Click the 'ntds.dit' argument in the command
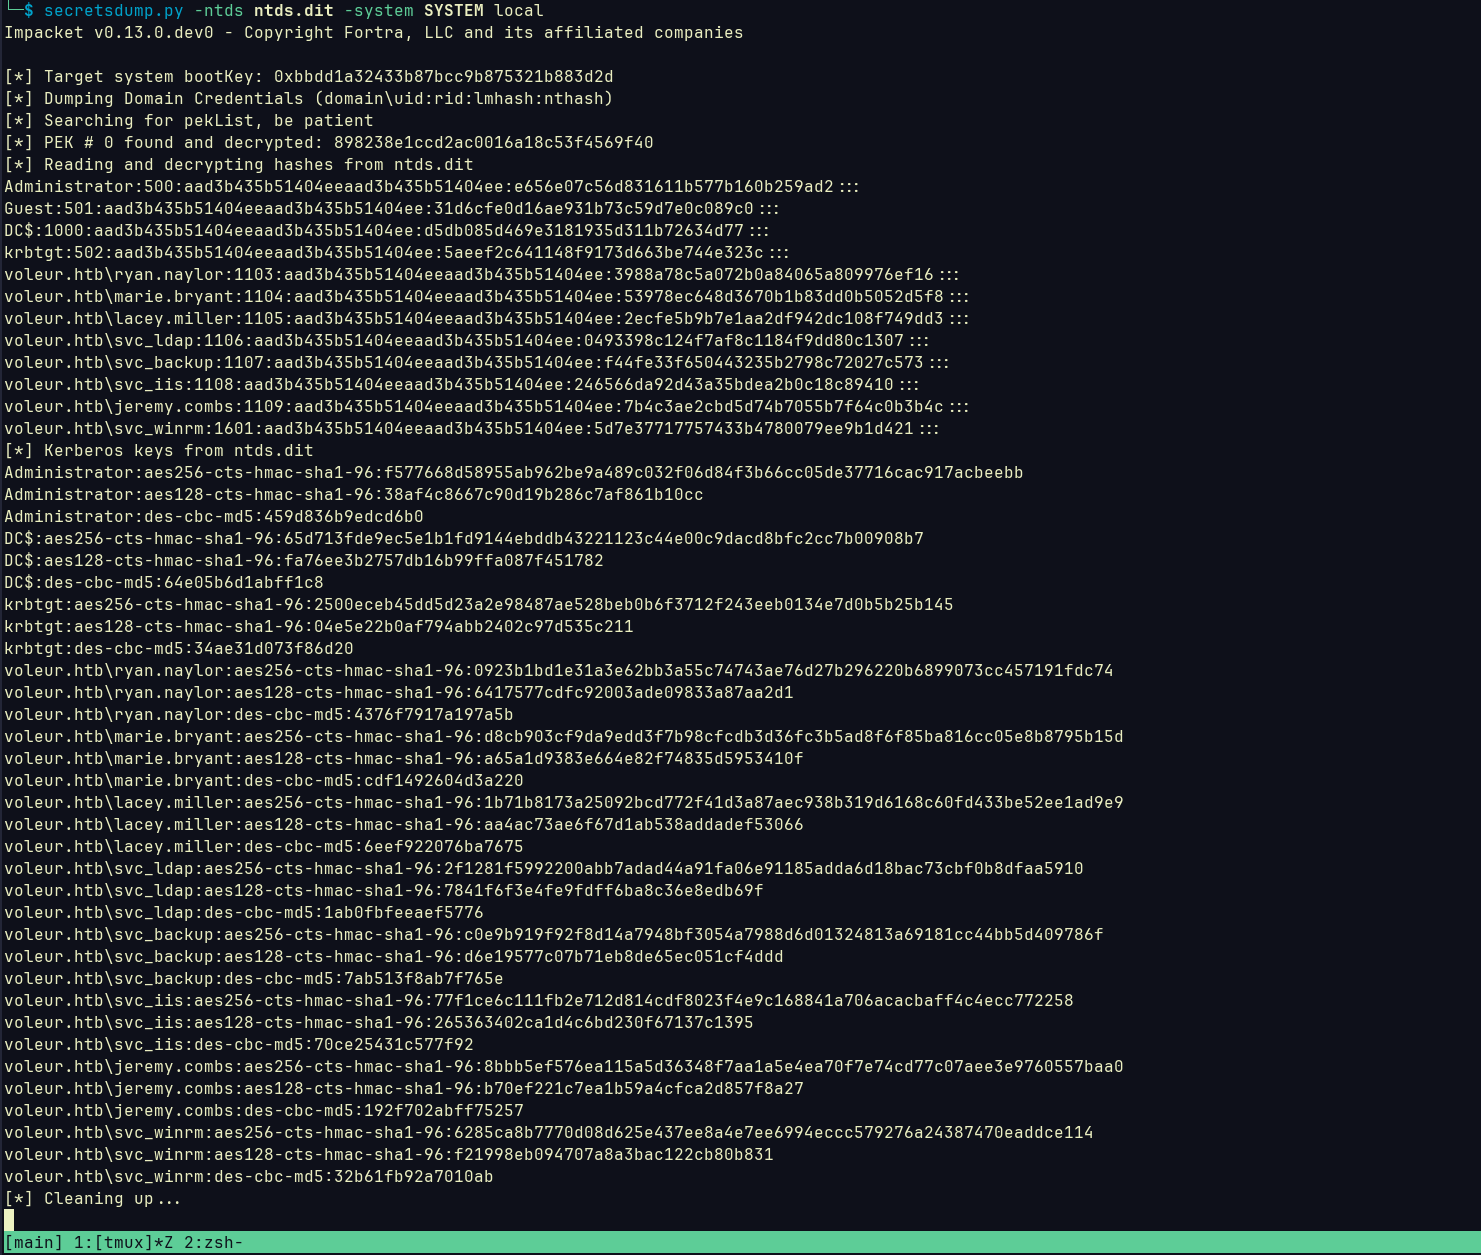Screen dimensions: 1481x1255 pos(294,11)
